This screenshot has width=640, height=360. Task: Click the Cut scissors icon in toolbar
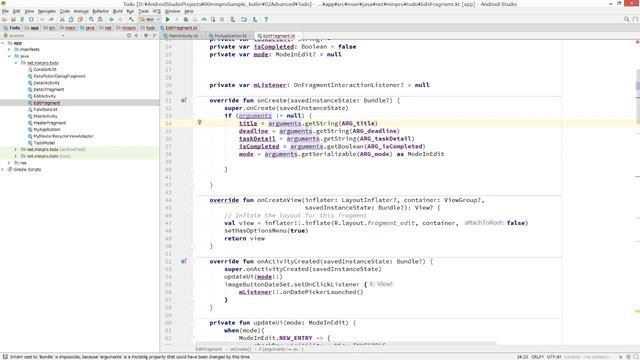coord(62,19)
